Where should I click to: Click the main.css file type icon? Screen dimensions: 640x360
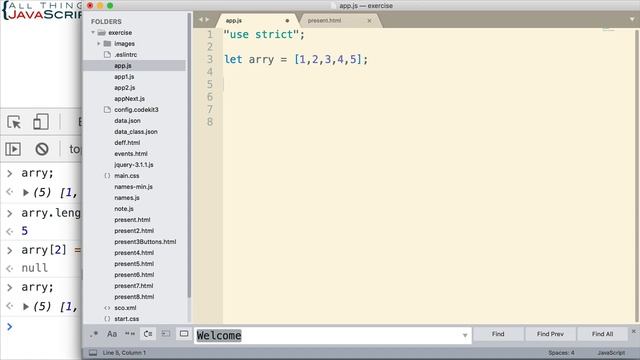tap(107, 176)
